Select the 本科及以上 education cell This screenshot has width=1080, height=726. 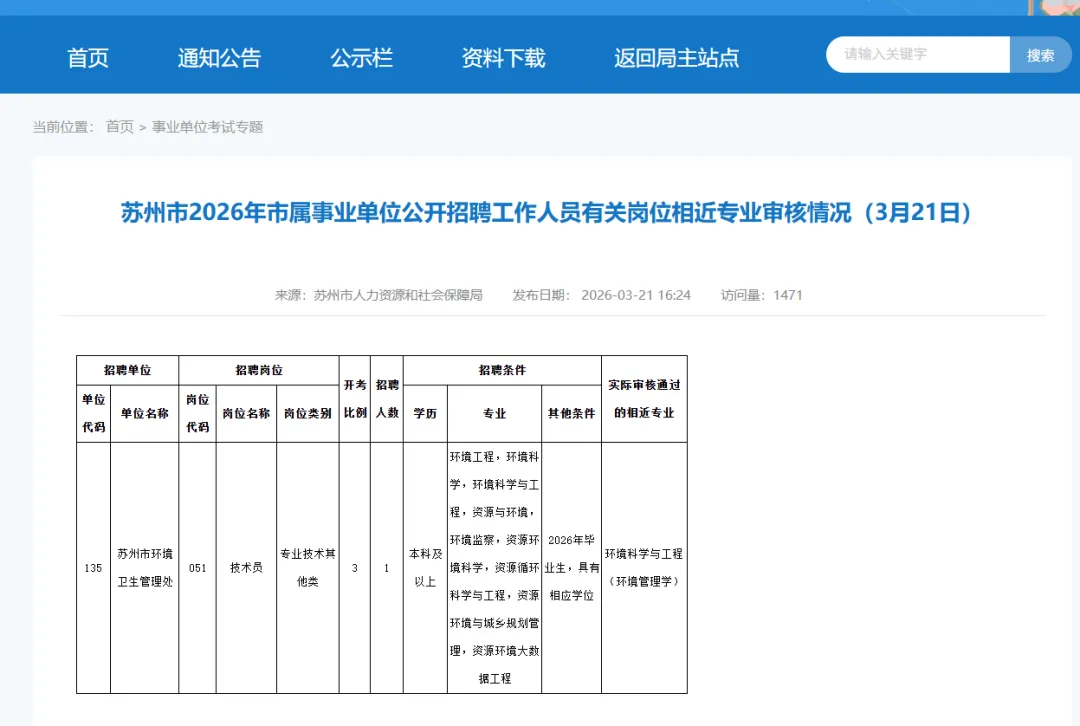tap(425, 568)
